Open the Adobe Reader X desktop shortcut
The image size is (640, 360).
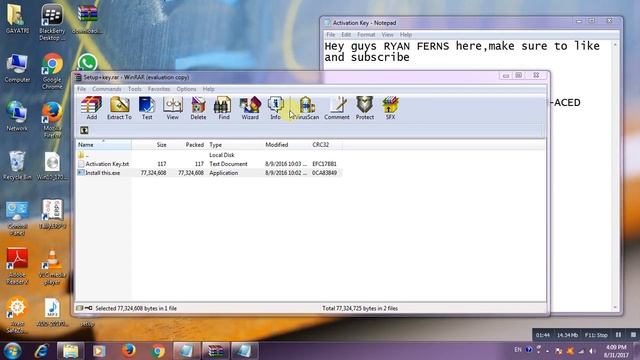(17, 266)
